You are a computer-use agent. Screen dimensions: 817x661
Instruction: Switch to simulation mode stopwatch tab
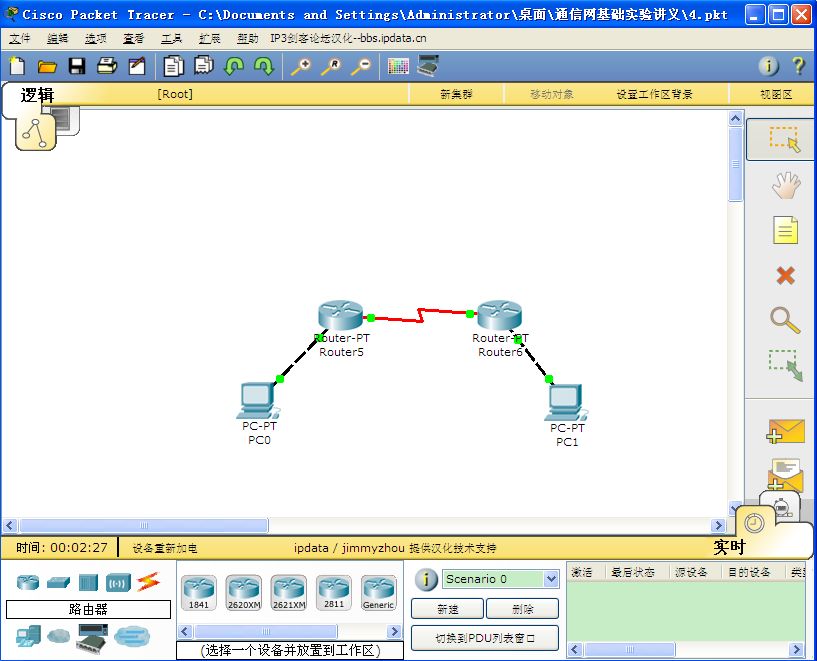point(781,506)
